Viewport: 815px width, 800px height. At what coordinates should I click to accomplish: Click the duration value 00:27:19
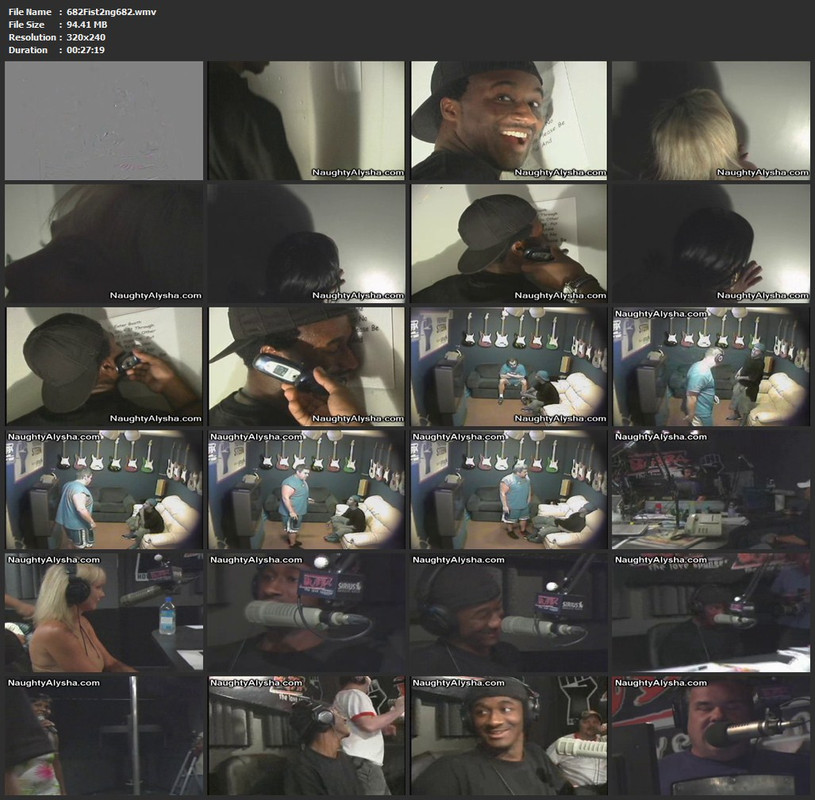click(85, 50)
